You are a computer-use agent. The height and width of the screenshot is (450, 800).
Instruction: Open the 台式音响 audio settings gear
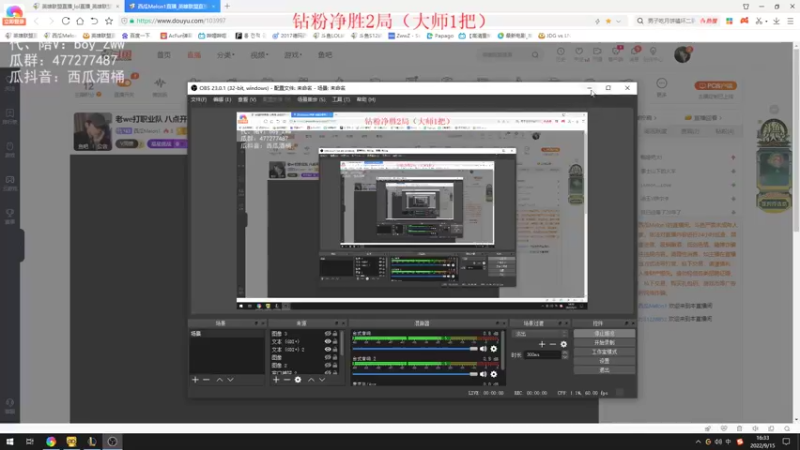pos(493,349)
